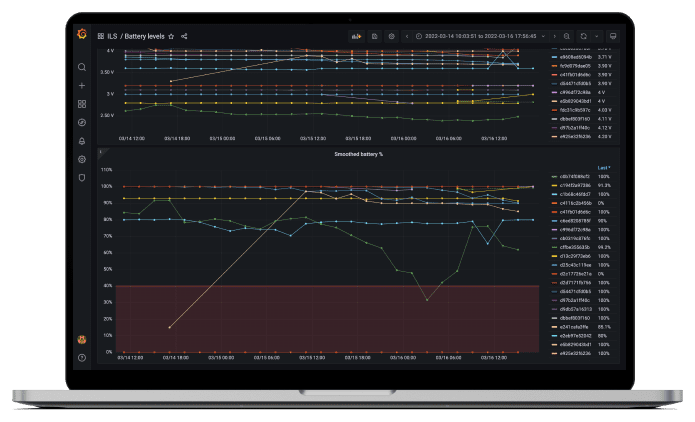Change the color swatch of the 4.03 V series
Viewport: 695px width, 422px height.
pyautogui.click(x=554, y=110)
